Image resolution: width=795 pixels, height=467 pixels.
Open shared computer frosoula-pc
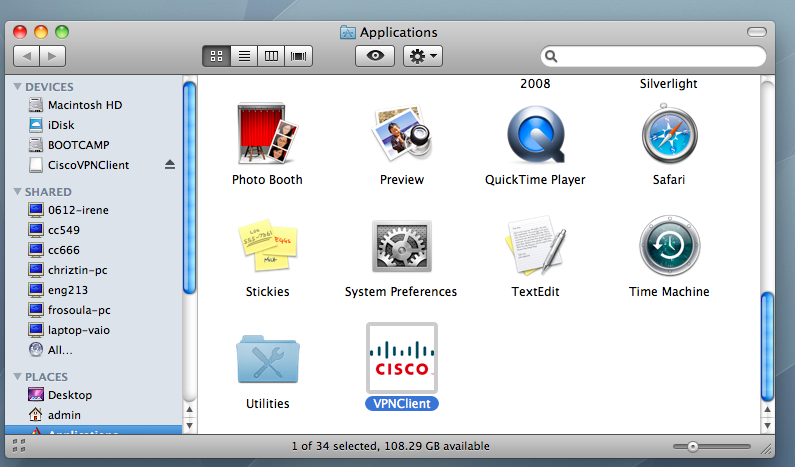tap(69, 310)
